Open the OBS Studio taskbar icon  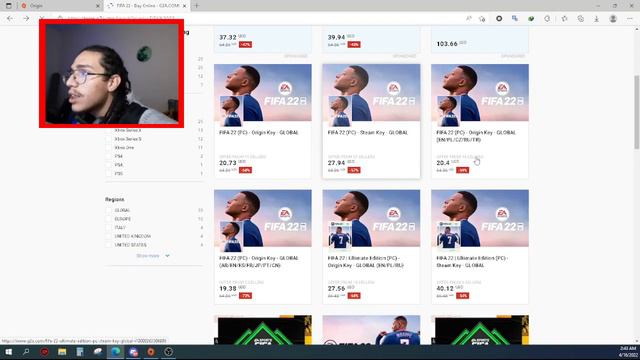169,352
